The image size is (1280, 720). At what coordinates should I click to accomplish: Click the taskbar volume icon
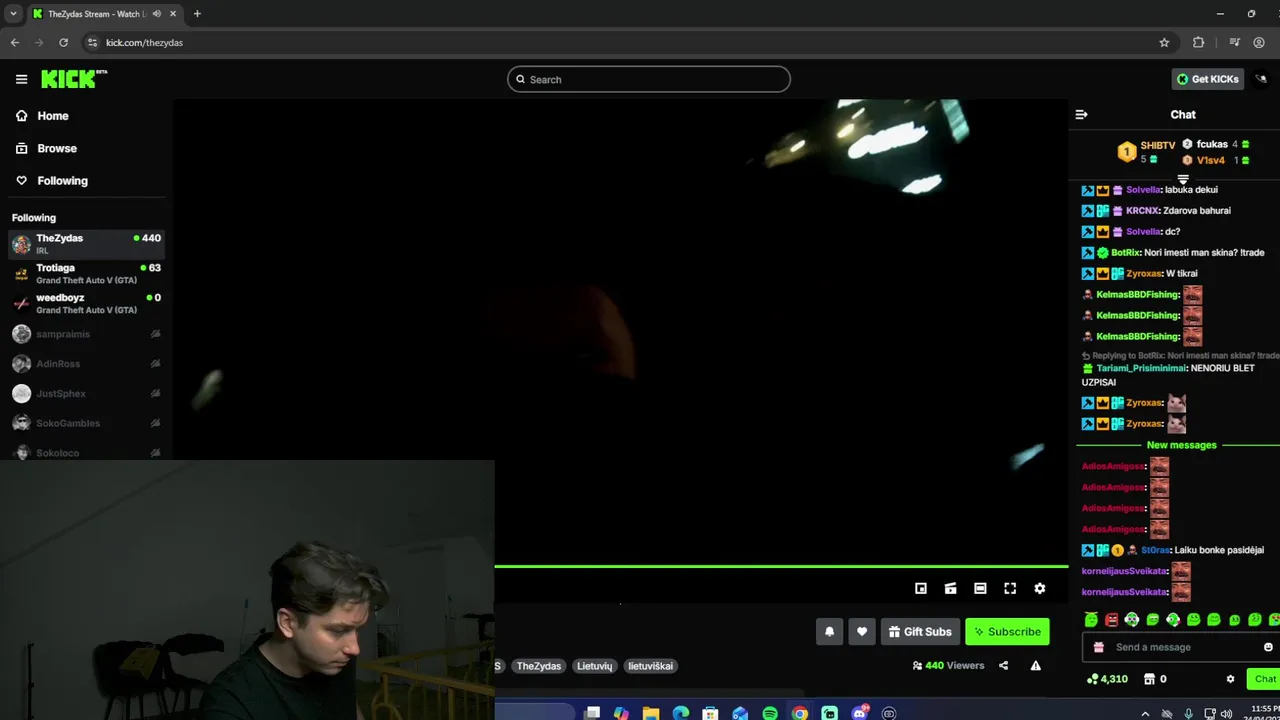[x=1227, y=713]
